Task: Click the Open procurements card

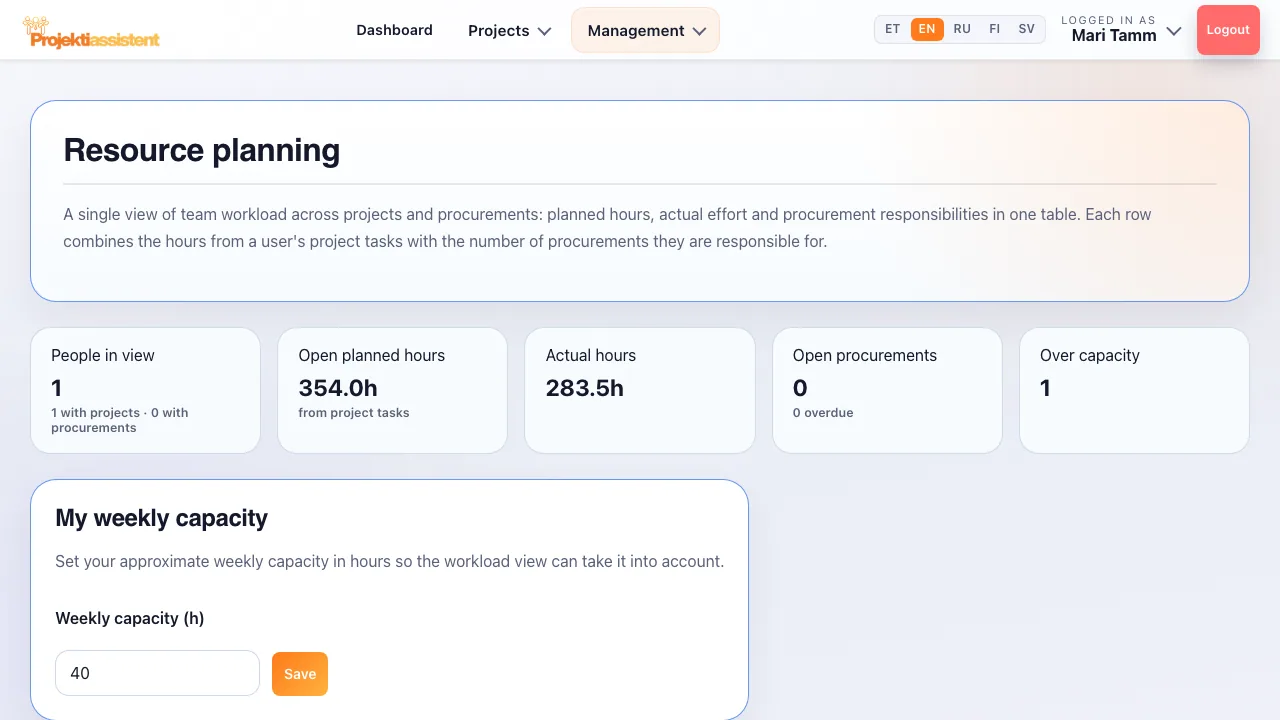Action: pyautogui.click(x=887, y=390)
